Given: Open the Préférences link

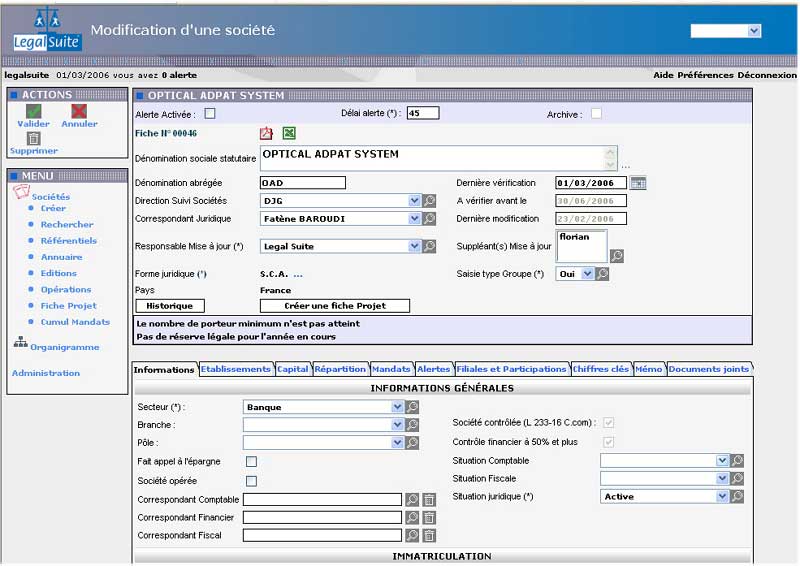Looking at the screenshot, I should tap(706, 75).
